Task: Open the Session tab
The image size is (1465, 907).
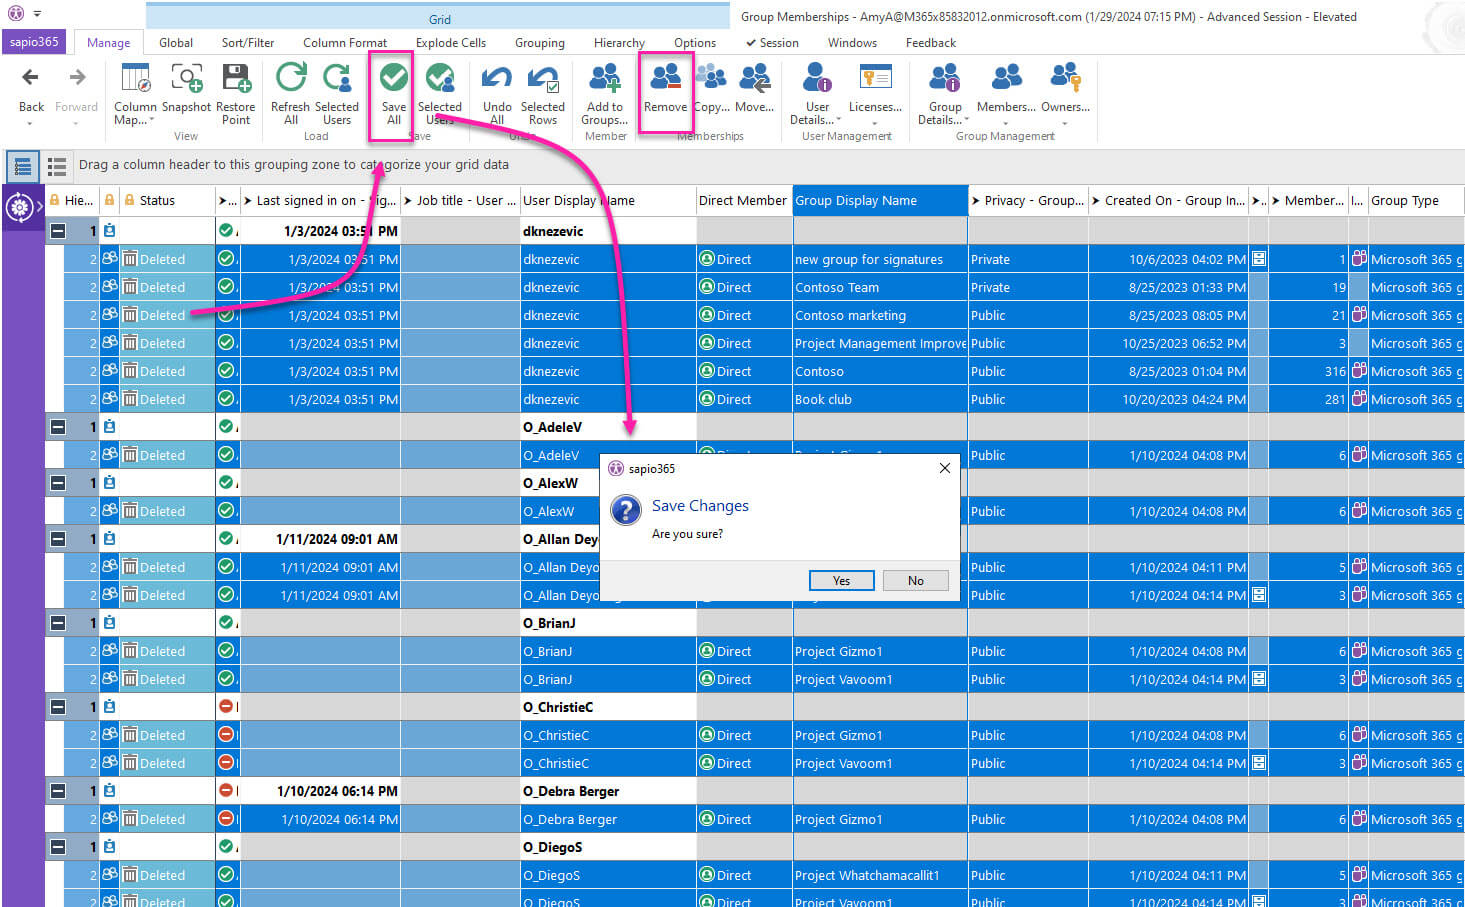Action: (772, 43)
